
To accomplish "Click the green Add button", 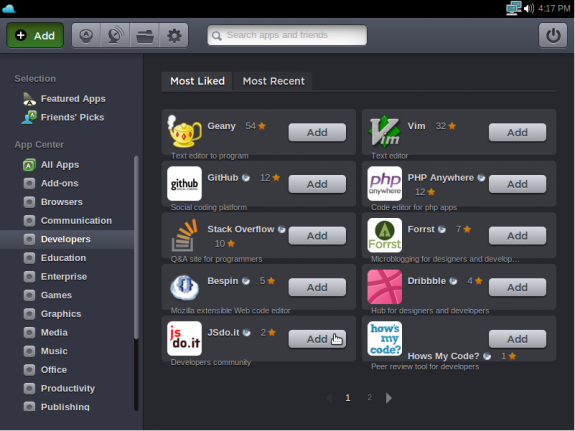I will (x=35, y=36).
